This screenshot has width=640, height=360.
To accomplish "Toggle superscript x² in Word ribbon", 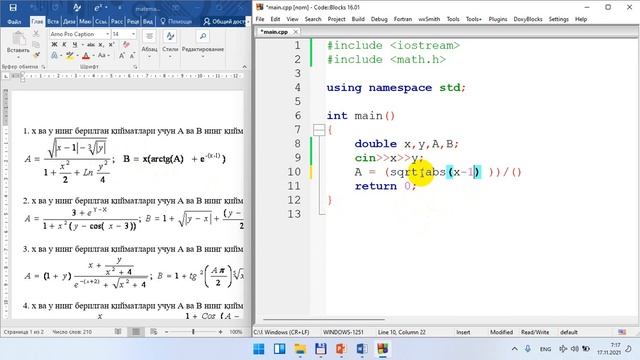I will point(111,44).
